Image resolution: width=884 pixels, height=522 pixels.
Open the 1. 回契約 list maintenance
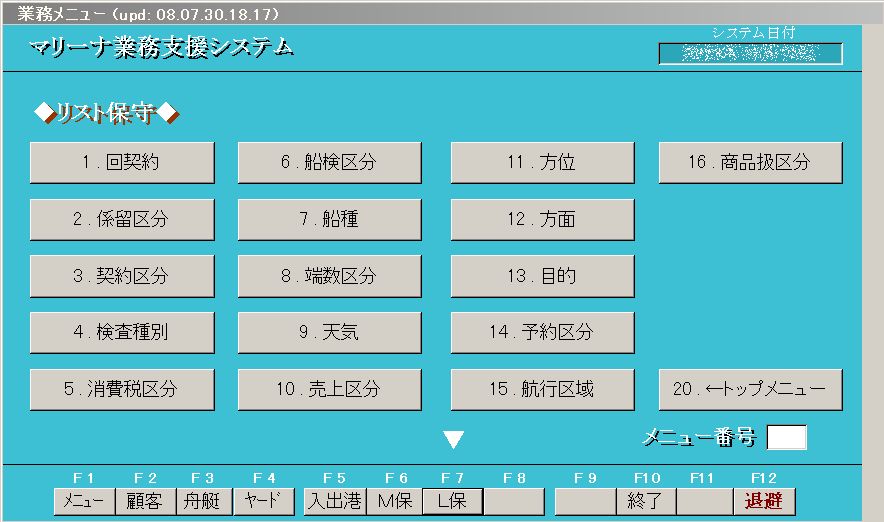click(x=122, y=163)
